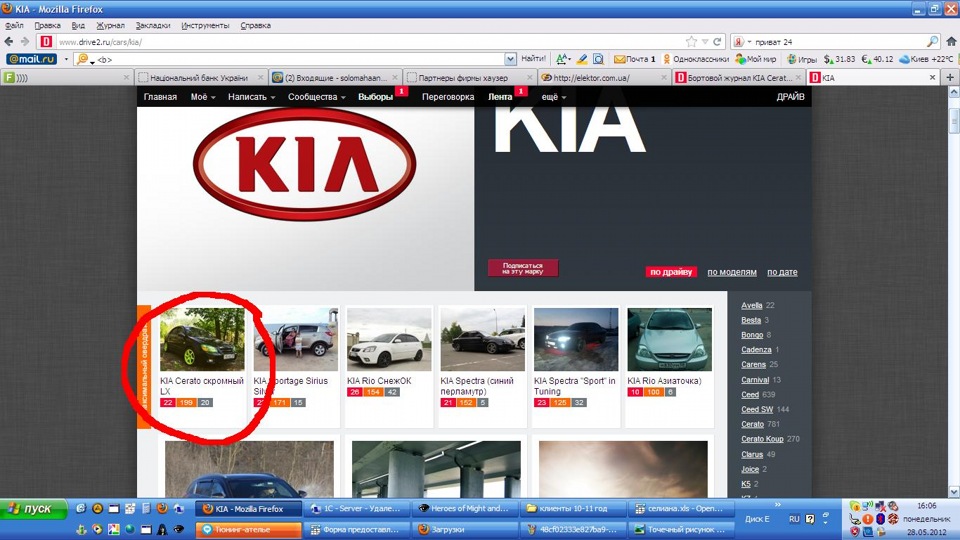Viewport: 960px width, 540px height.
Task: Open the Справка menu
Action: (255, 25)
